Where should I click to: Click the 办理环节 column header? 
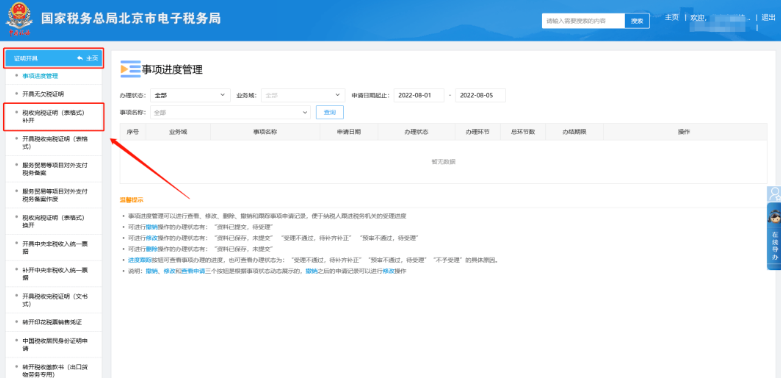click(x=478, y=132)
